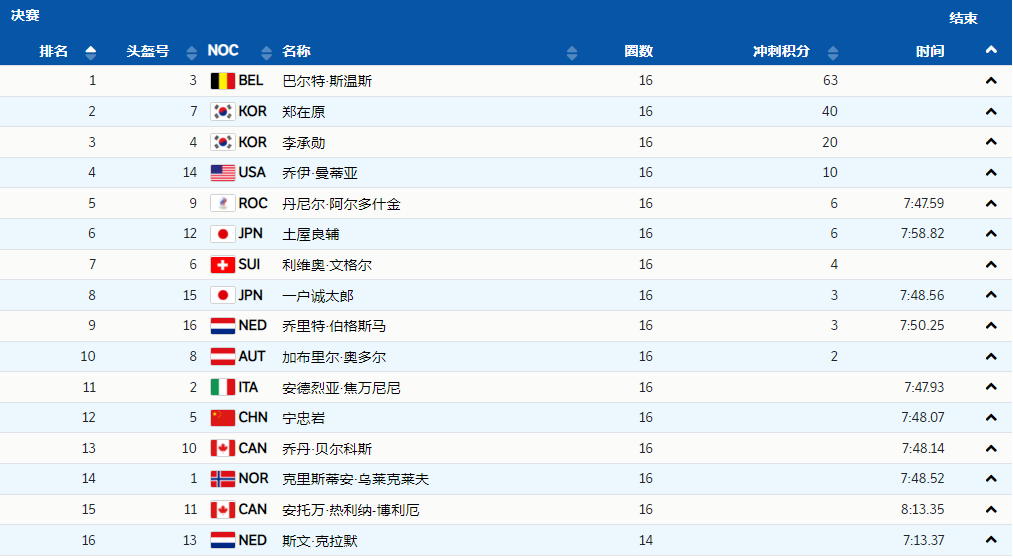Sort by 名称 column sort arrows
This screenshot has width=1013, height=559.
[x=572, y=52]
